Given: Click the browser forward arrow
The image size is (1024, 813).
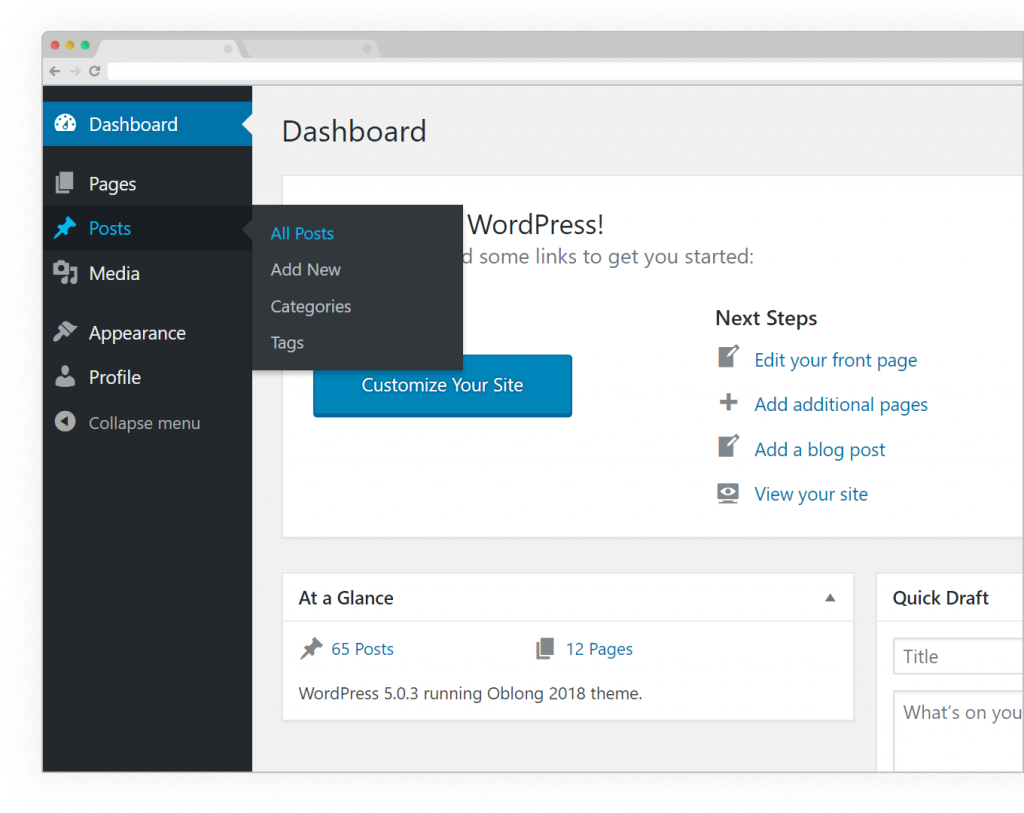Looking at the screenshot, I should coord(75,71).
